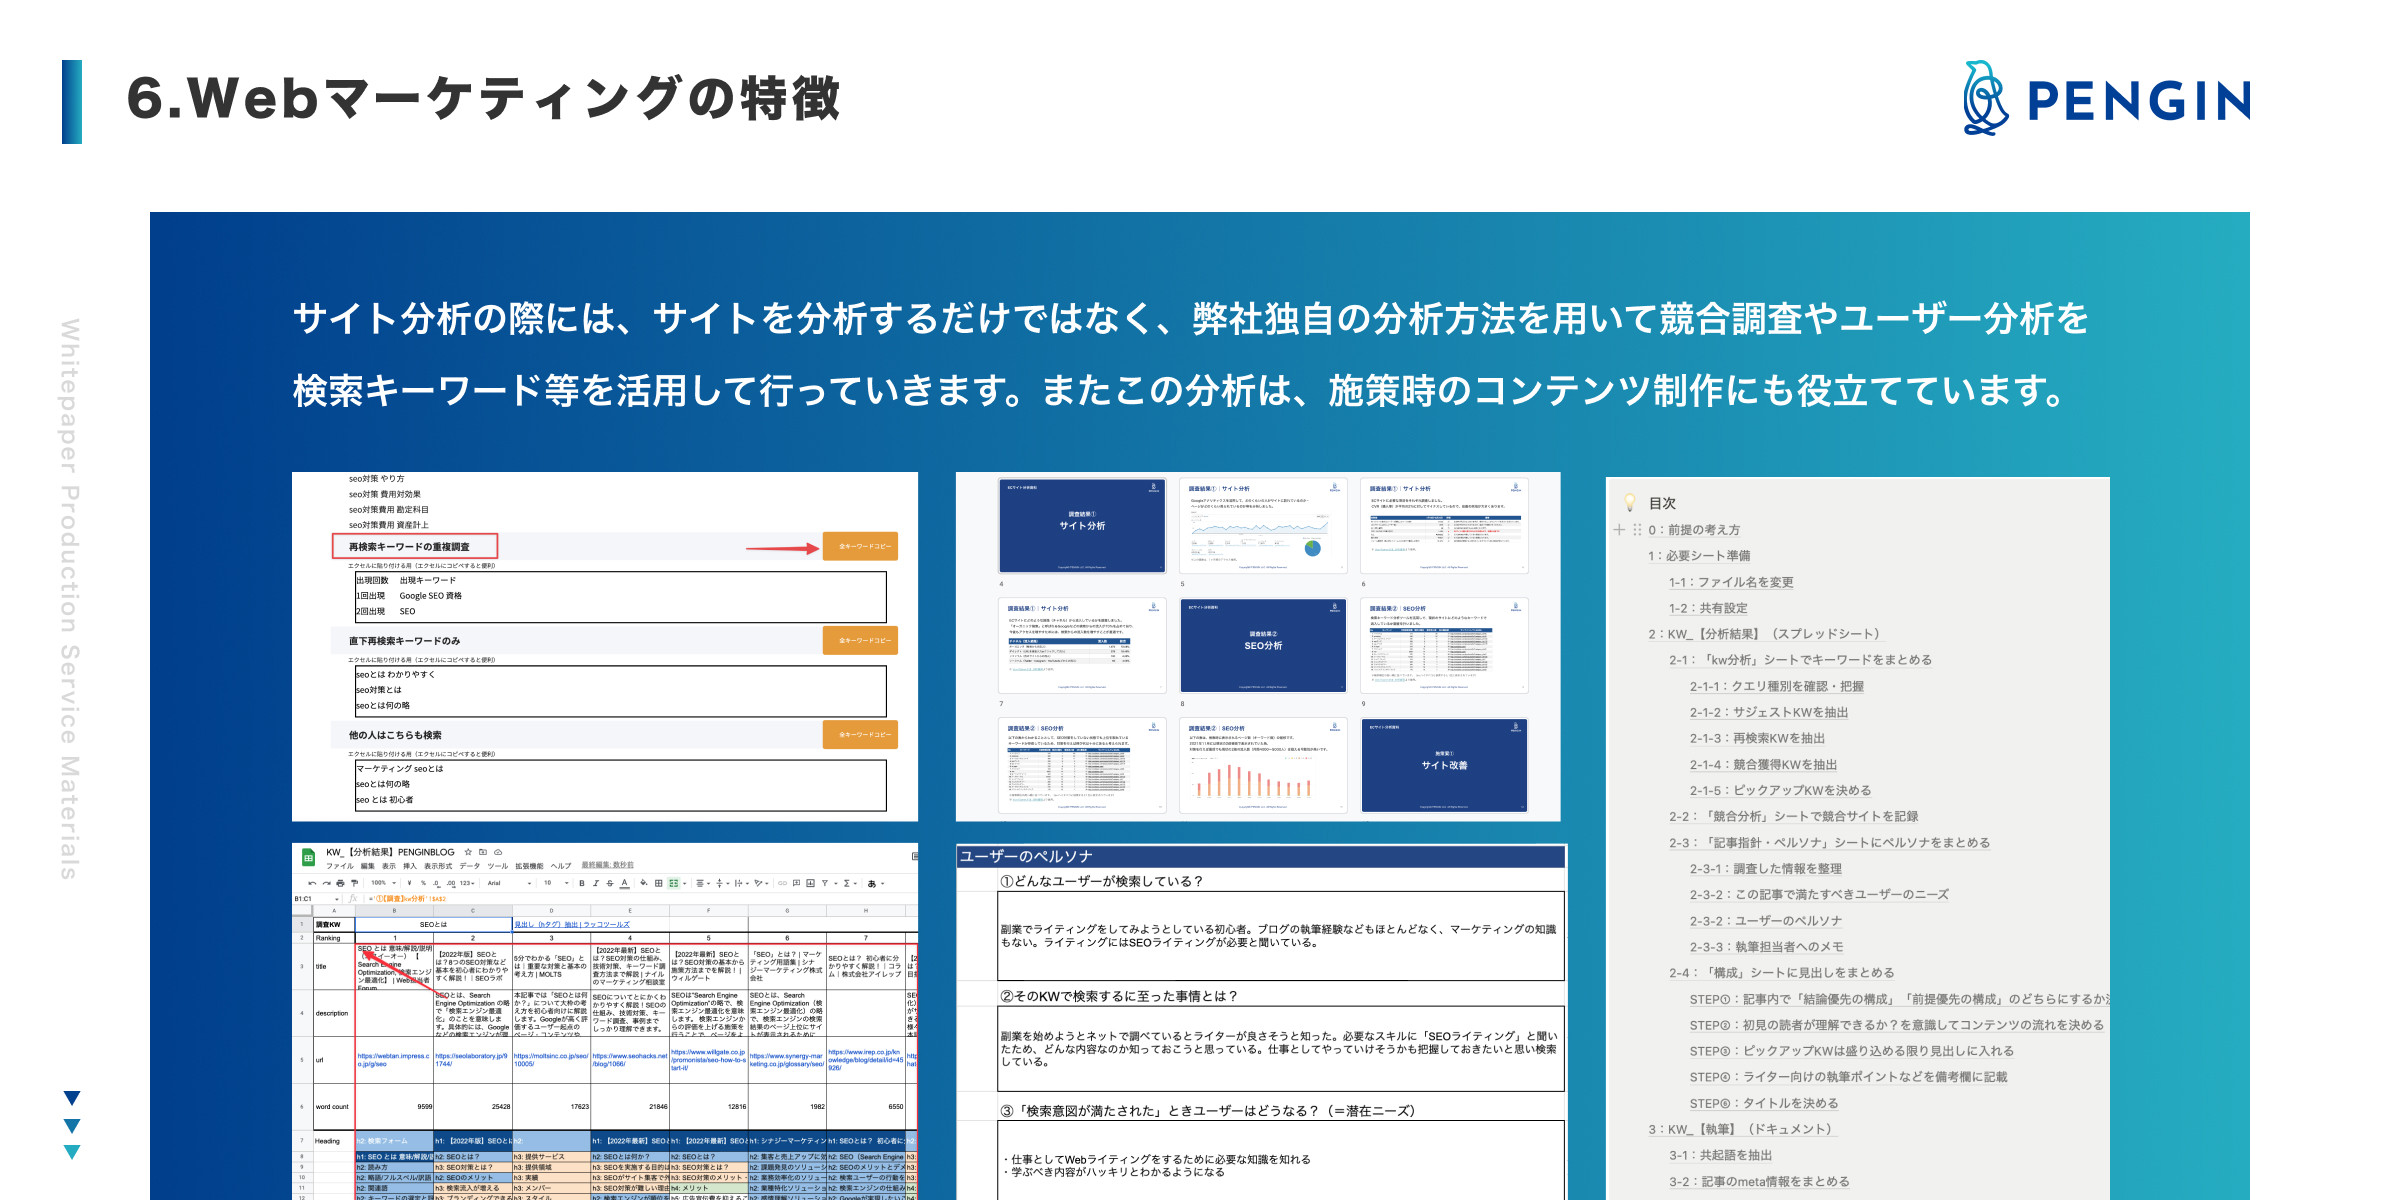
Task: Open the データ menu in Sheets
Action: pyautogui.click(x=469, y=866)
